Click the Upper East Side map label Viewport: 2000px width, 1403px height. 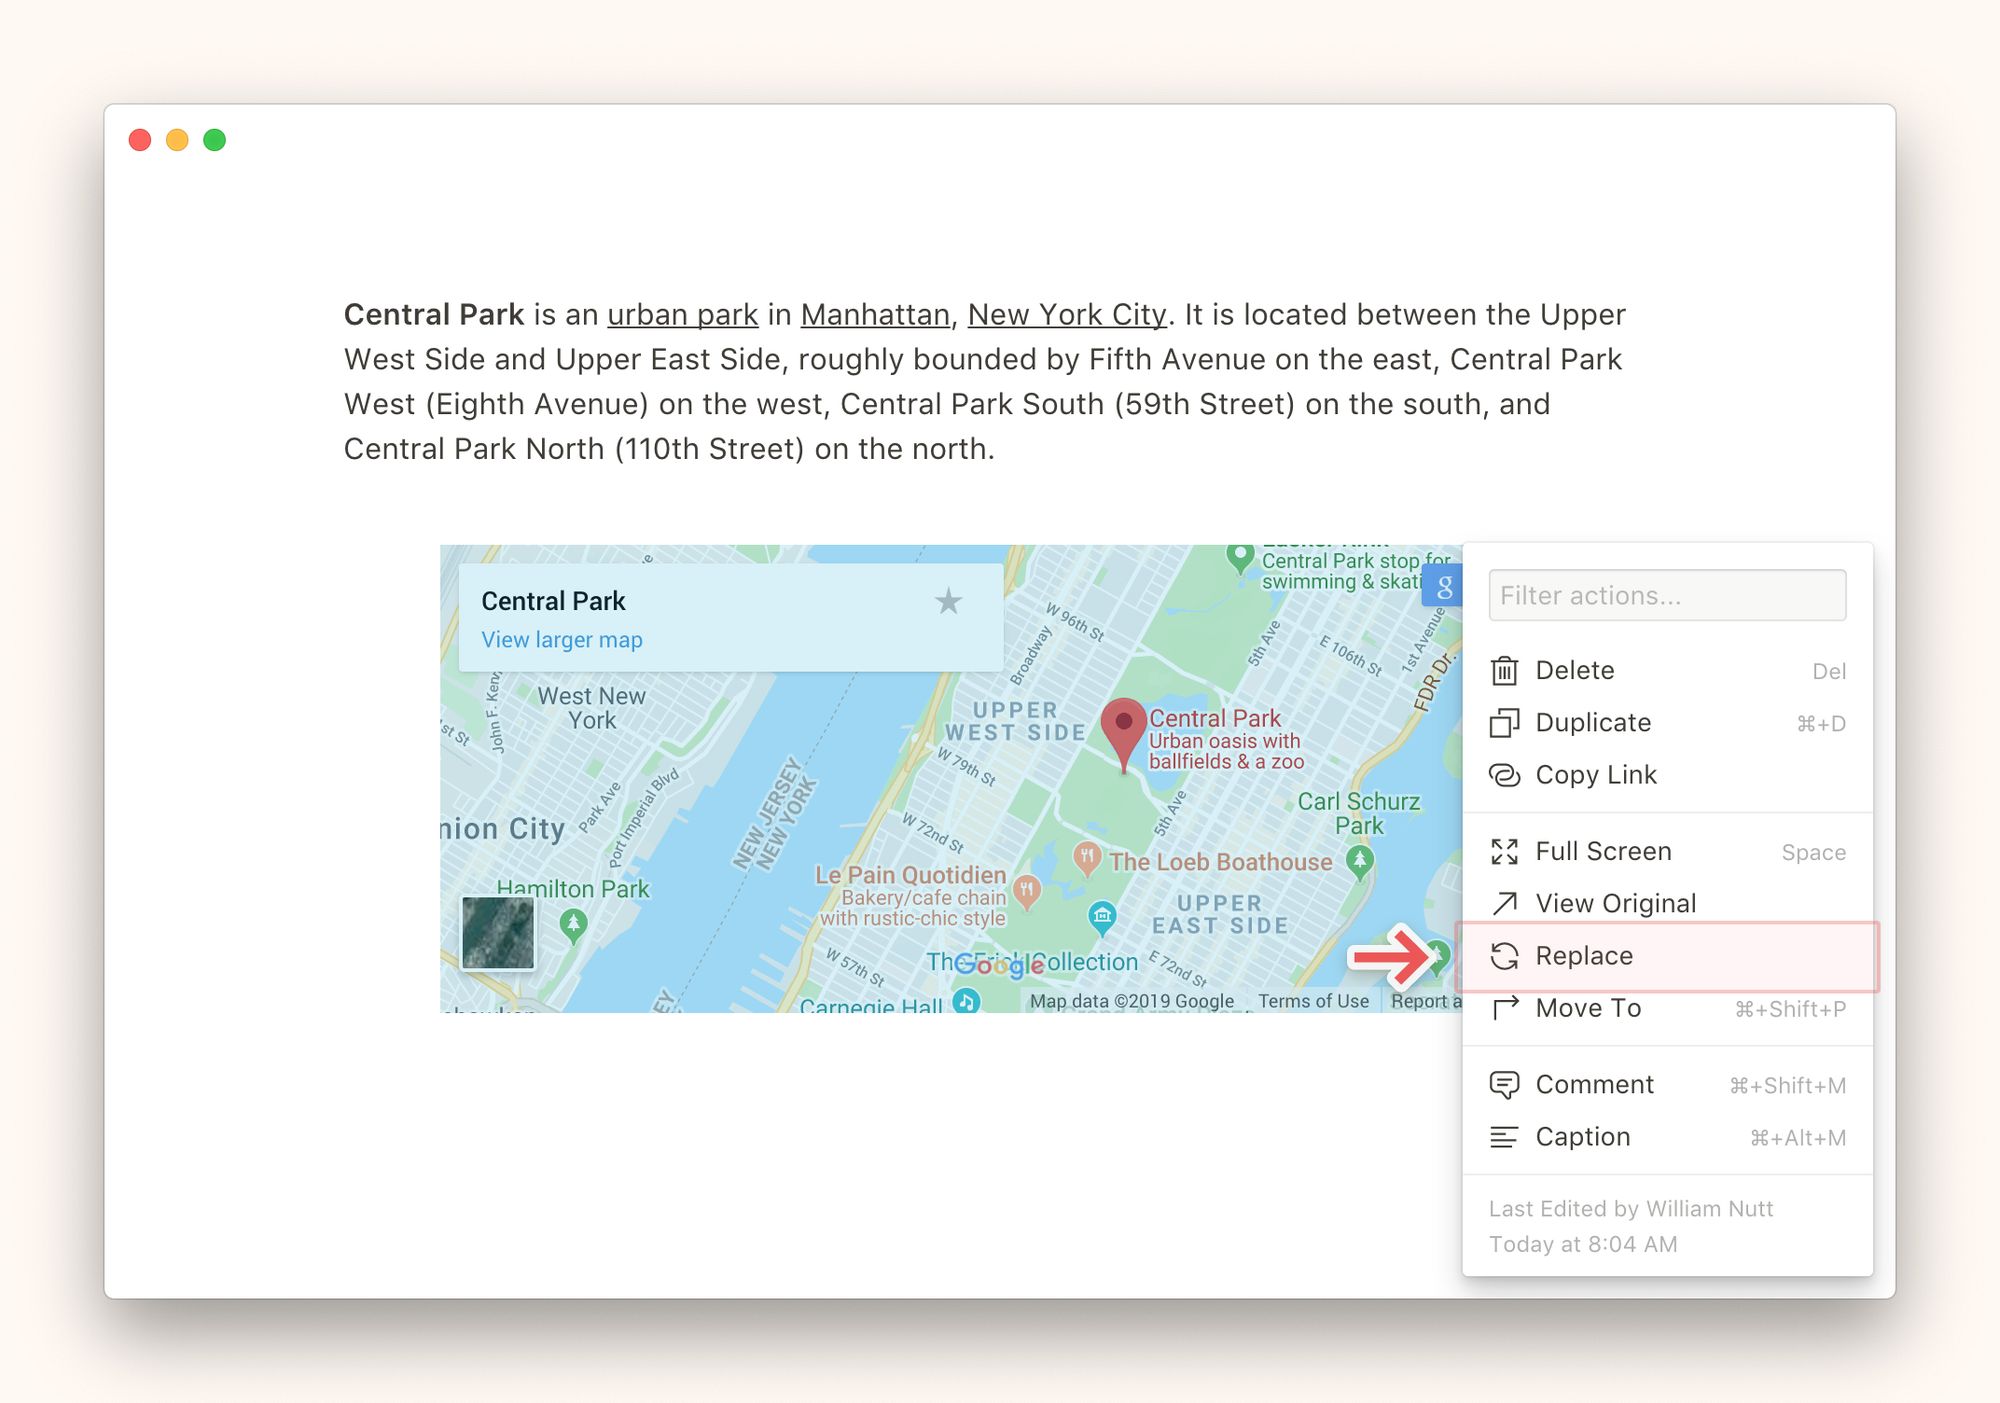tap(1220, 914)
